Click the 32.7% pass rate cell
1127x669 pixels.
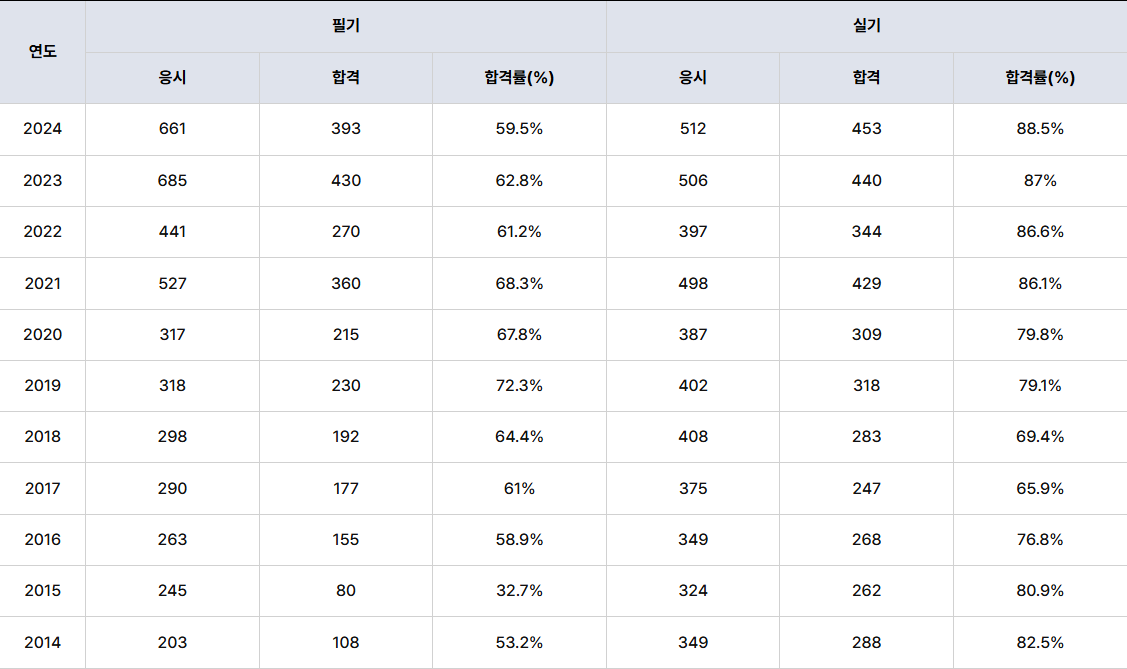519,591
